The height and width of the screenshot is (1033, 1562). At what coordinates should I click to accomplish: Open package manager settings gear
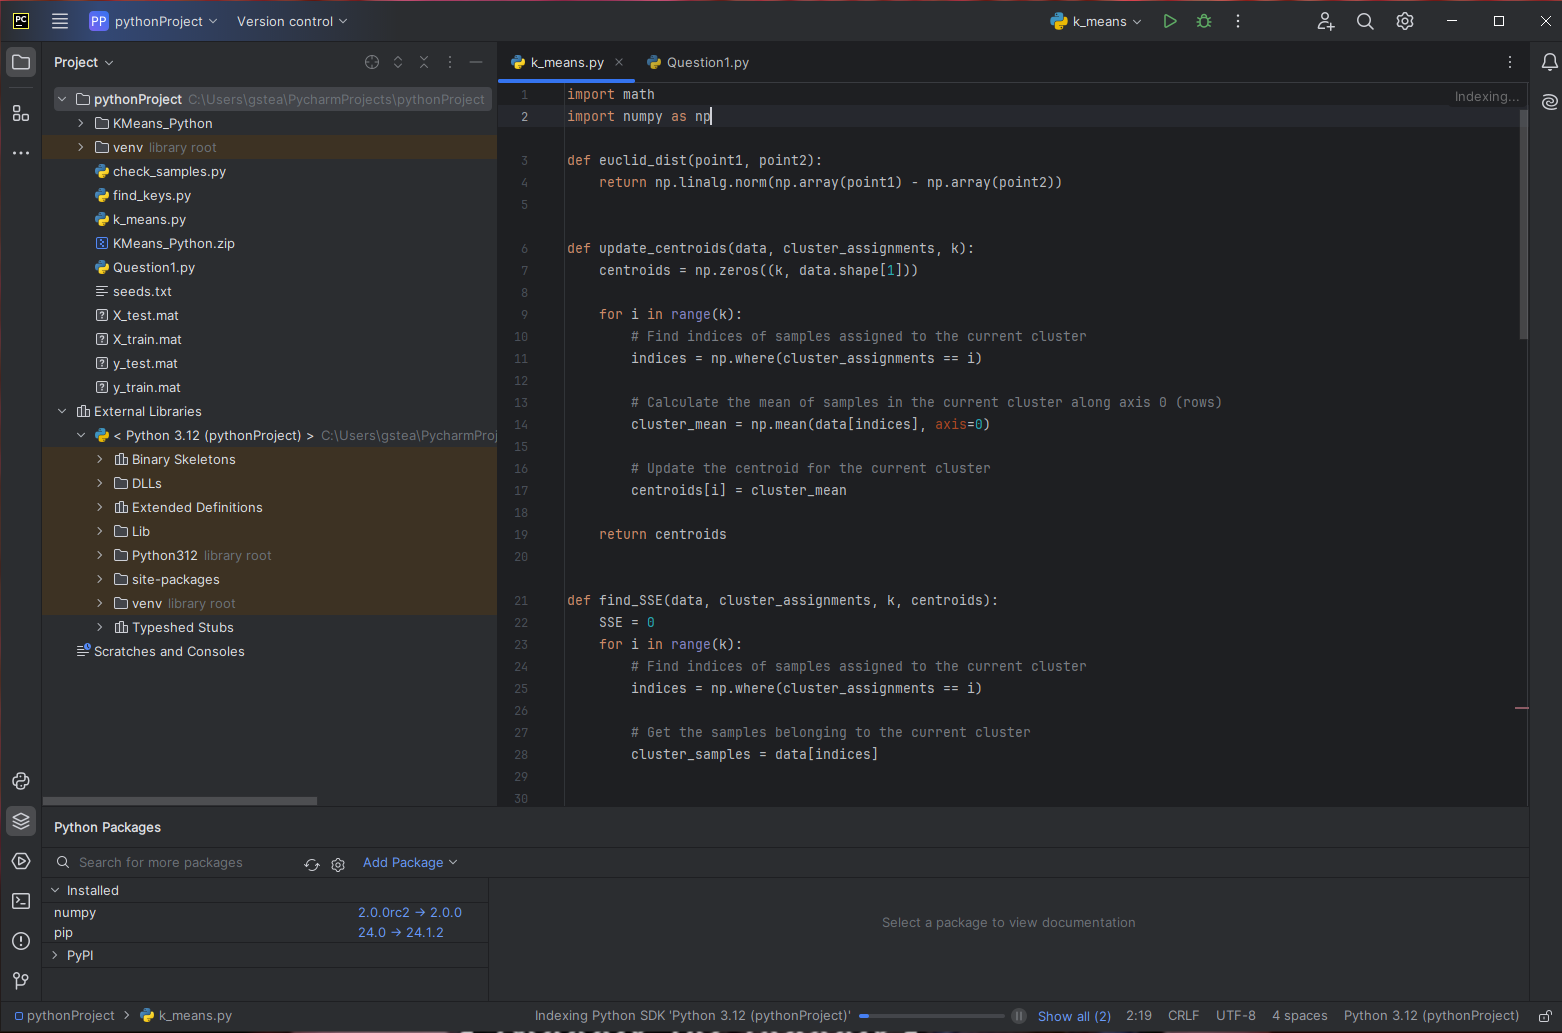(338, 864)
